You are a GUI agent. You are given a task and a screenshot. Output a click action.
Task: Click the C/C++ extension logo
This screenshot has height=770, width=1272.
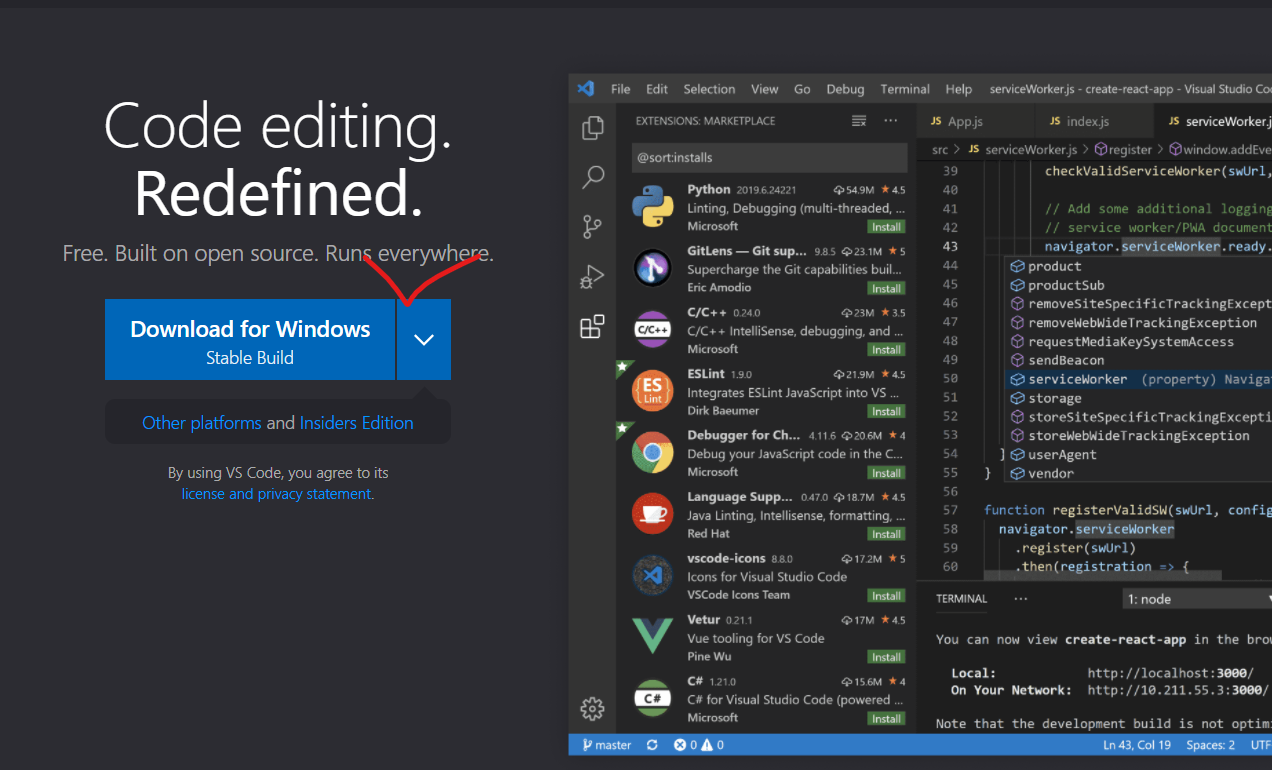(652, 330)
